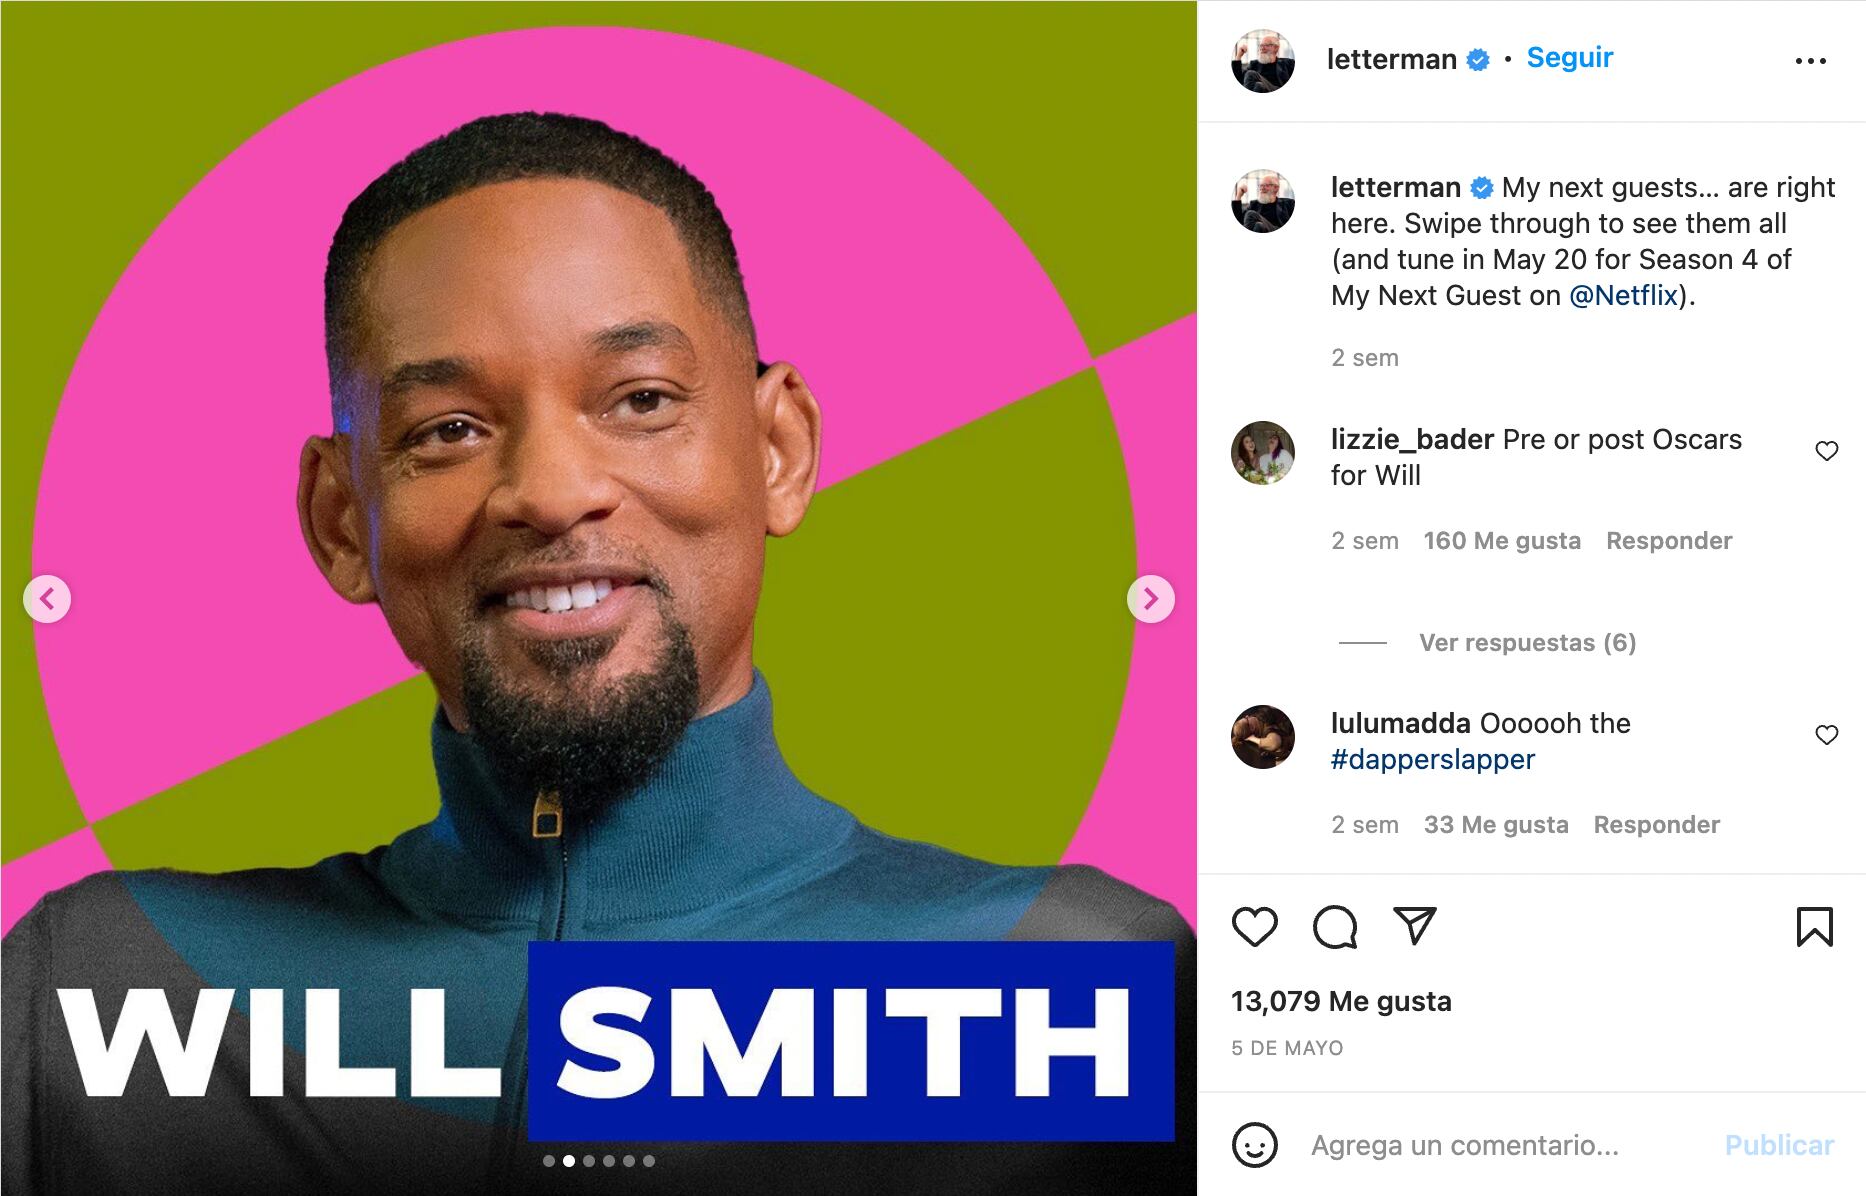Open the three-dot more options menu

click(x=1811, y=61)
